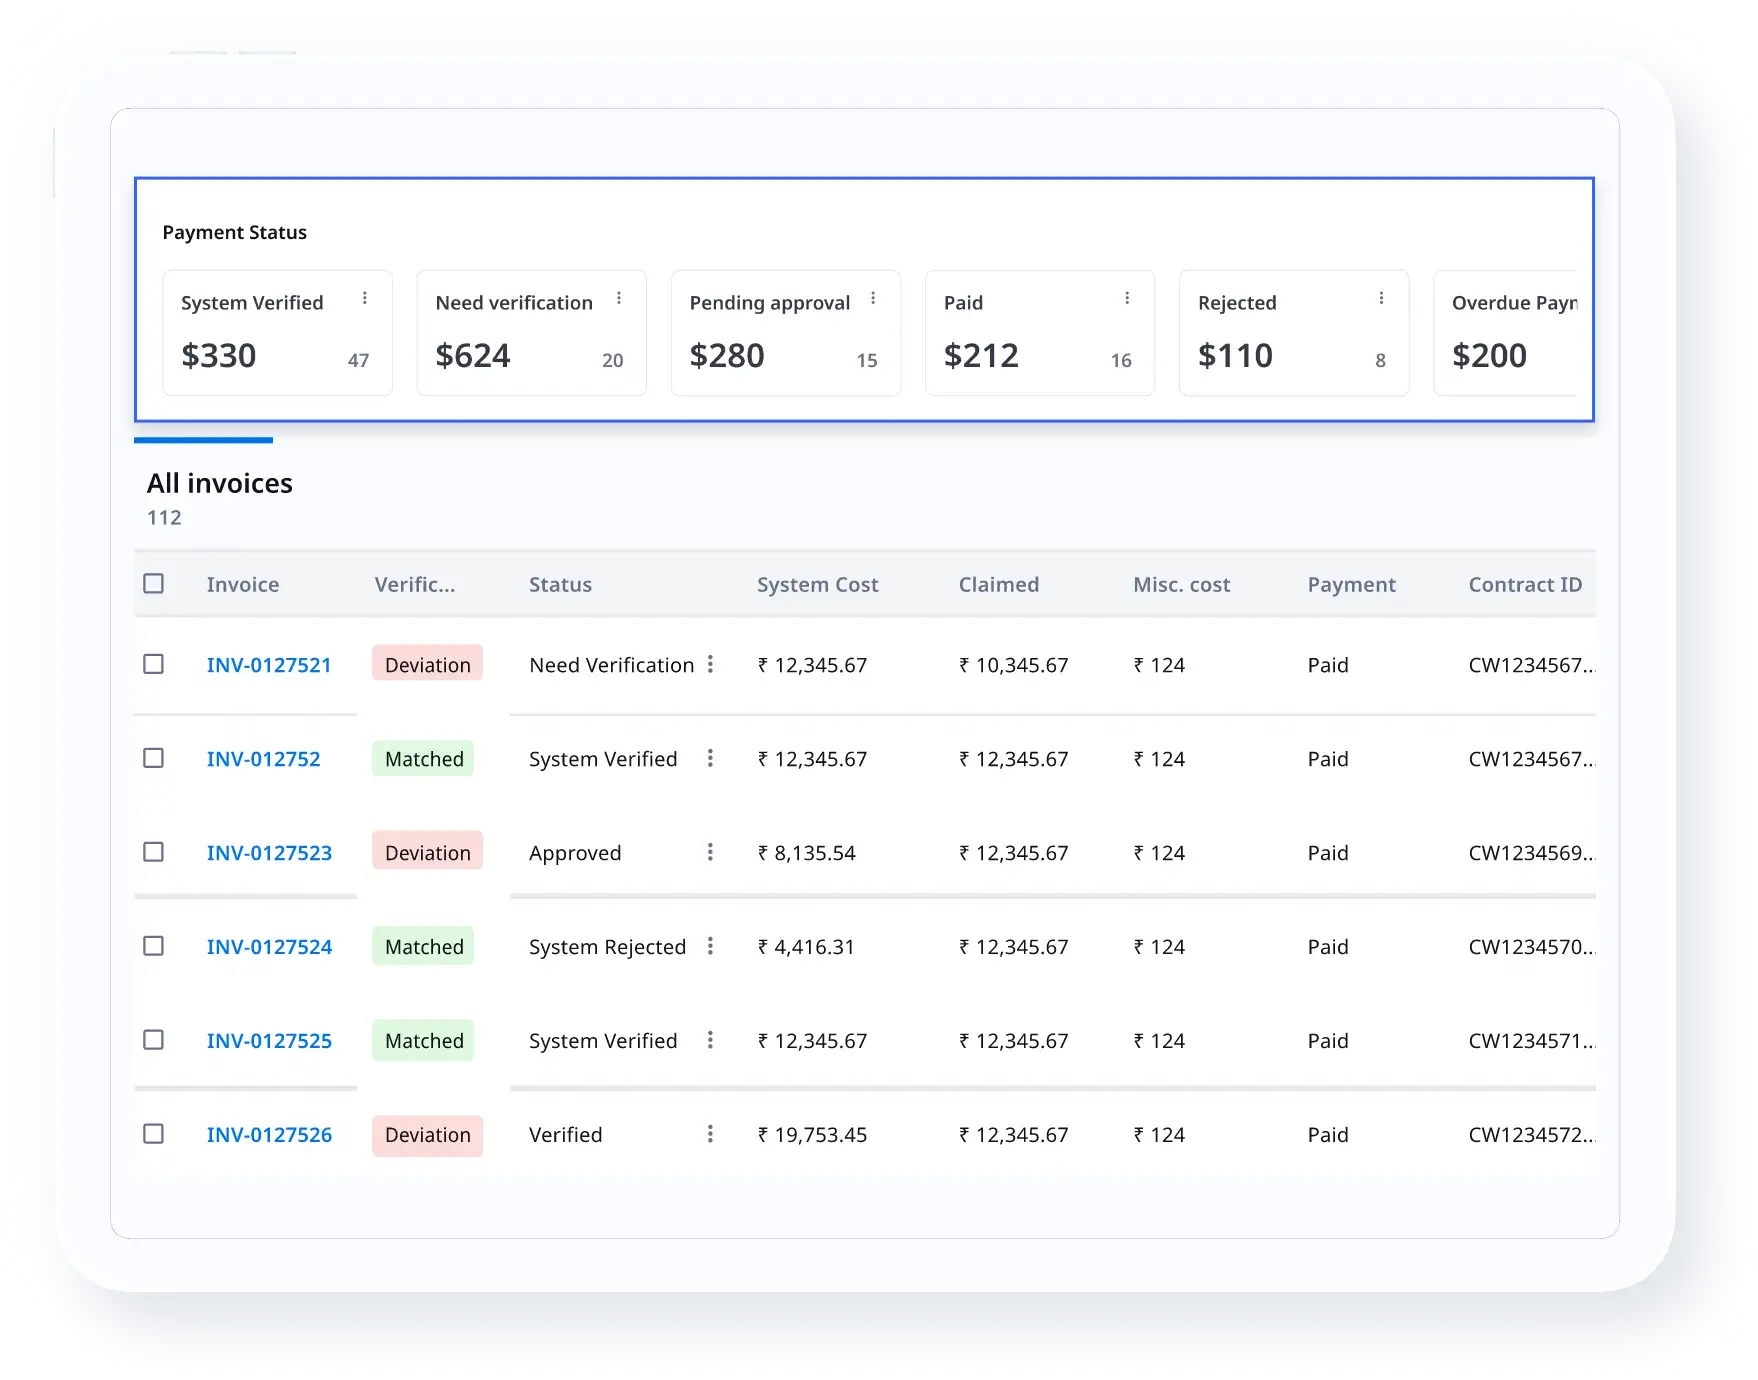The width and height of the screenshot is (1758, 1380).
Task: Expand status options for INV-012752
Action: coord(710,758)
